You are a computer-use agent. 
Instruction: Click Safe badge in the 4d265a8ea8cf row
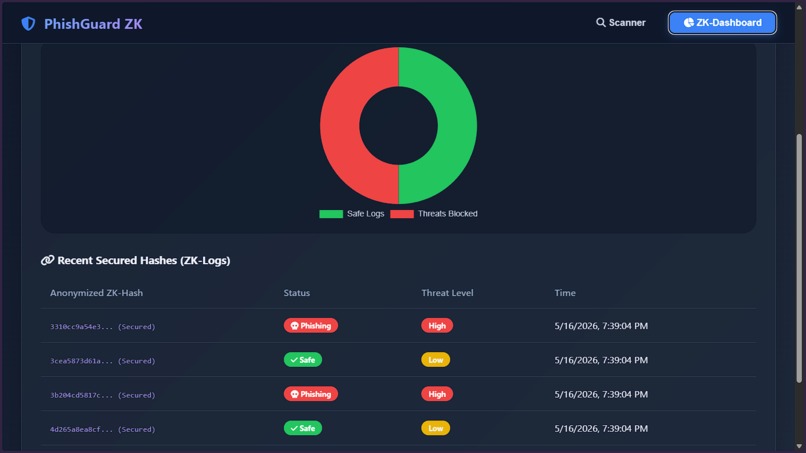point(303,428)
